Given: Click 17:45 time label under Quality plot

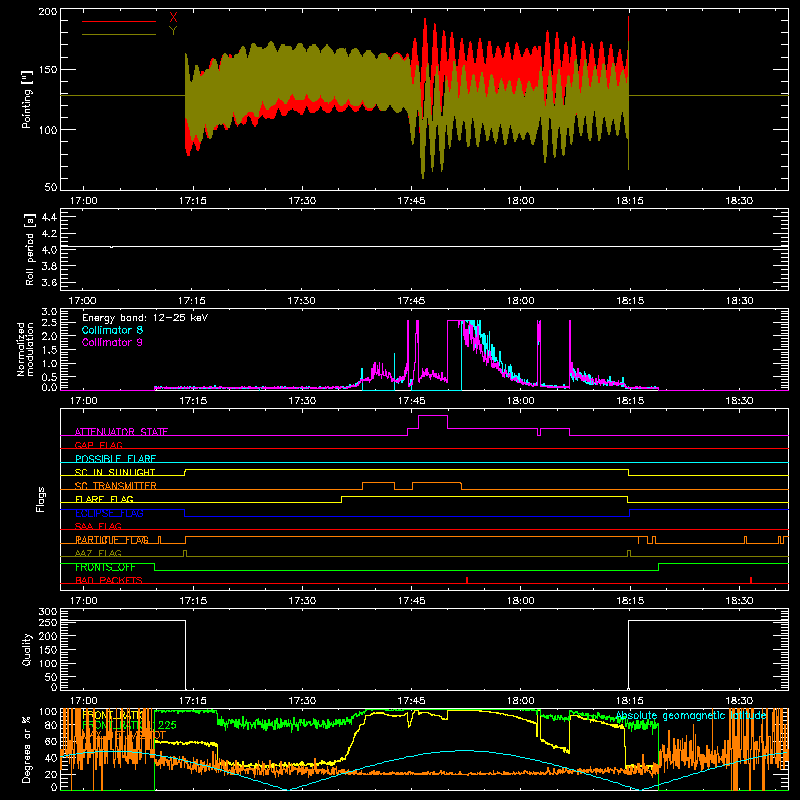Looking at the screenshot, I should pyautogui.click(x=411, y=701).
